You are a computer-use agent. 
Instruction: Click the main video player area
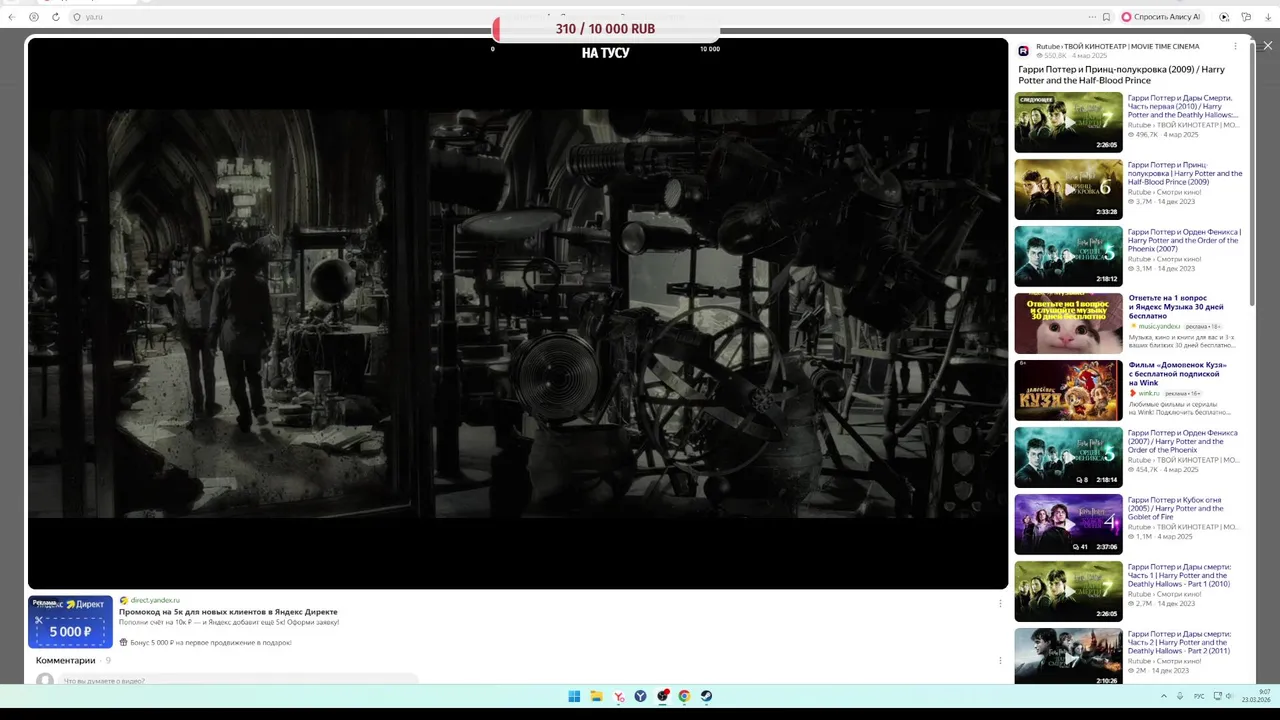tap(518, 313)
